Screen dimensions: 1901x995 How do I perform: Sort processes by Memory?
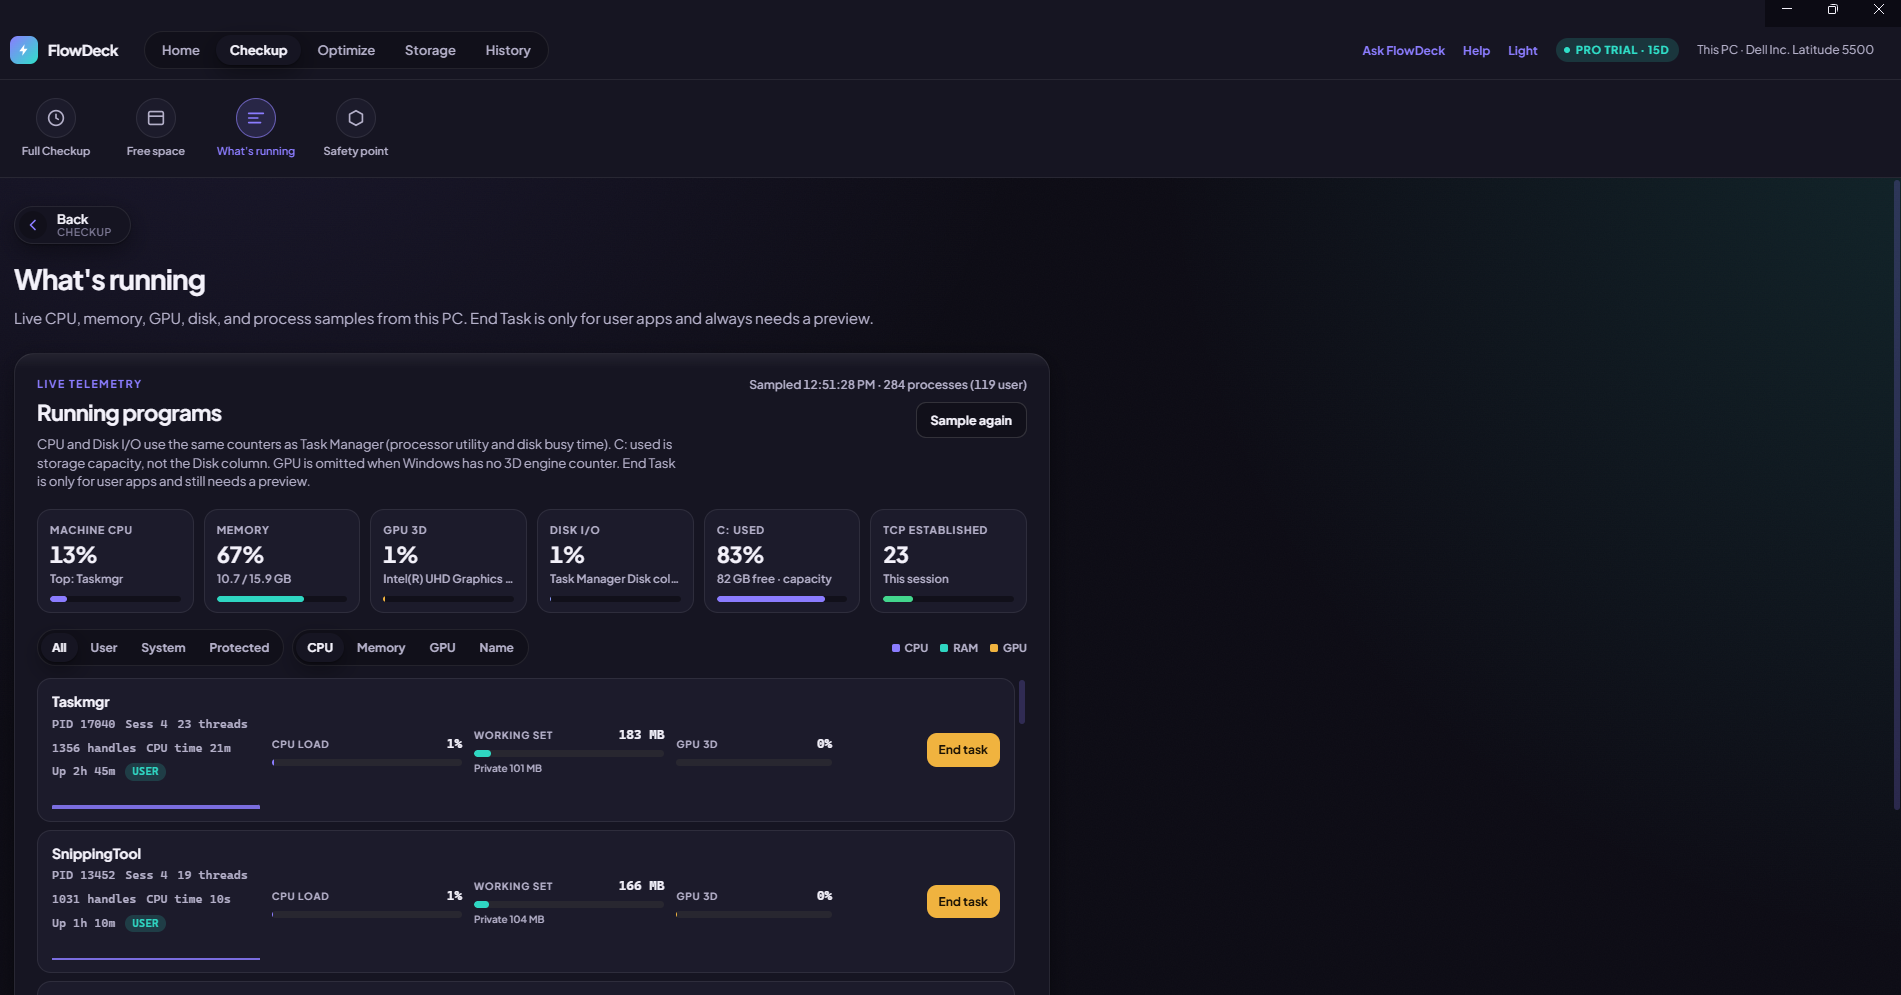[x=381, y=648]
